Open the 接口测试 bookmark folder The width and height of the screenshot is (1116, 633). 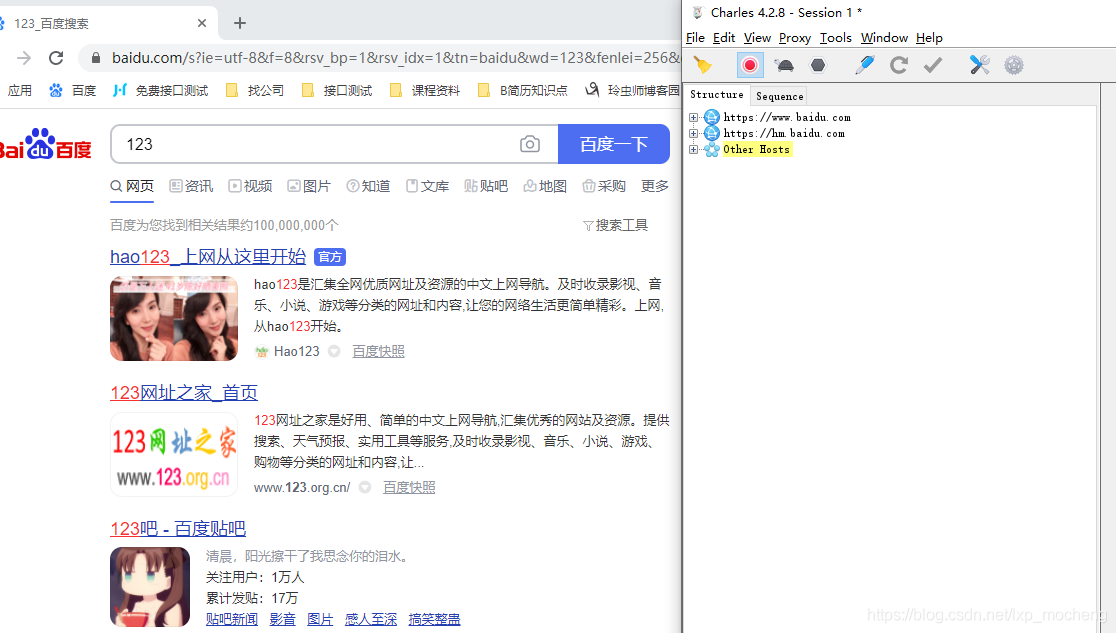pos(337,90)
